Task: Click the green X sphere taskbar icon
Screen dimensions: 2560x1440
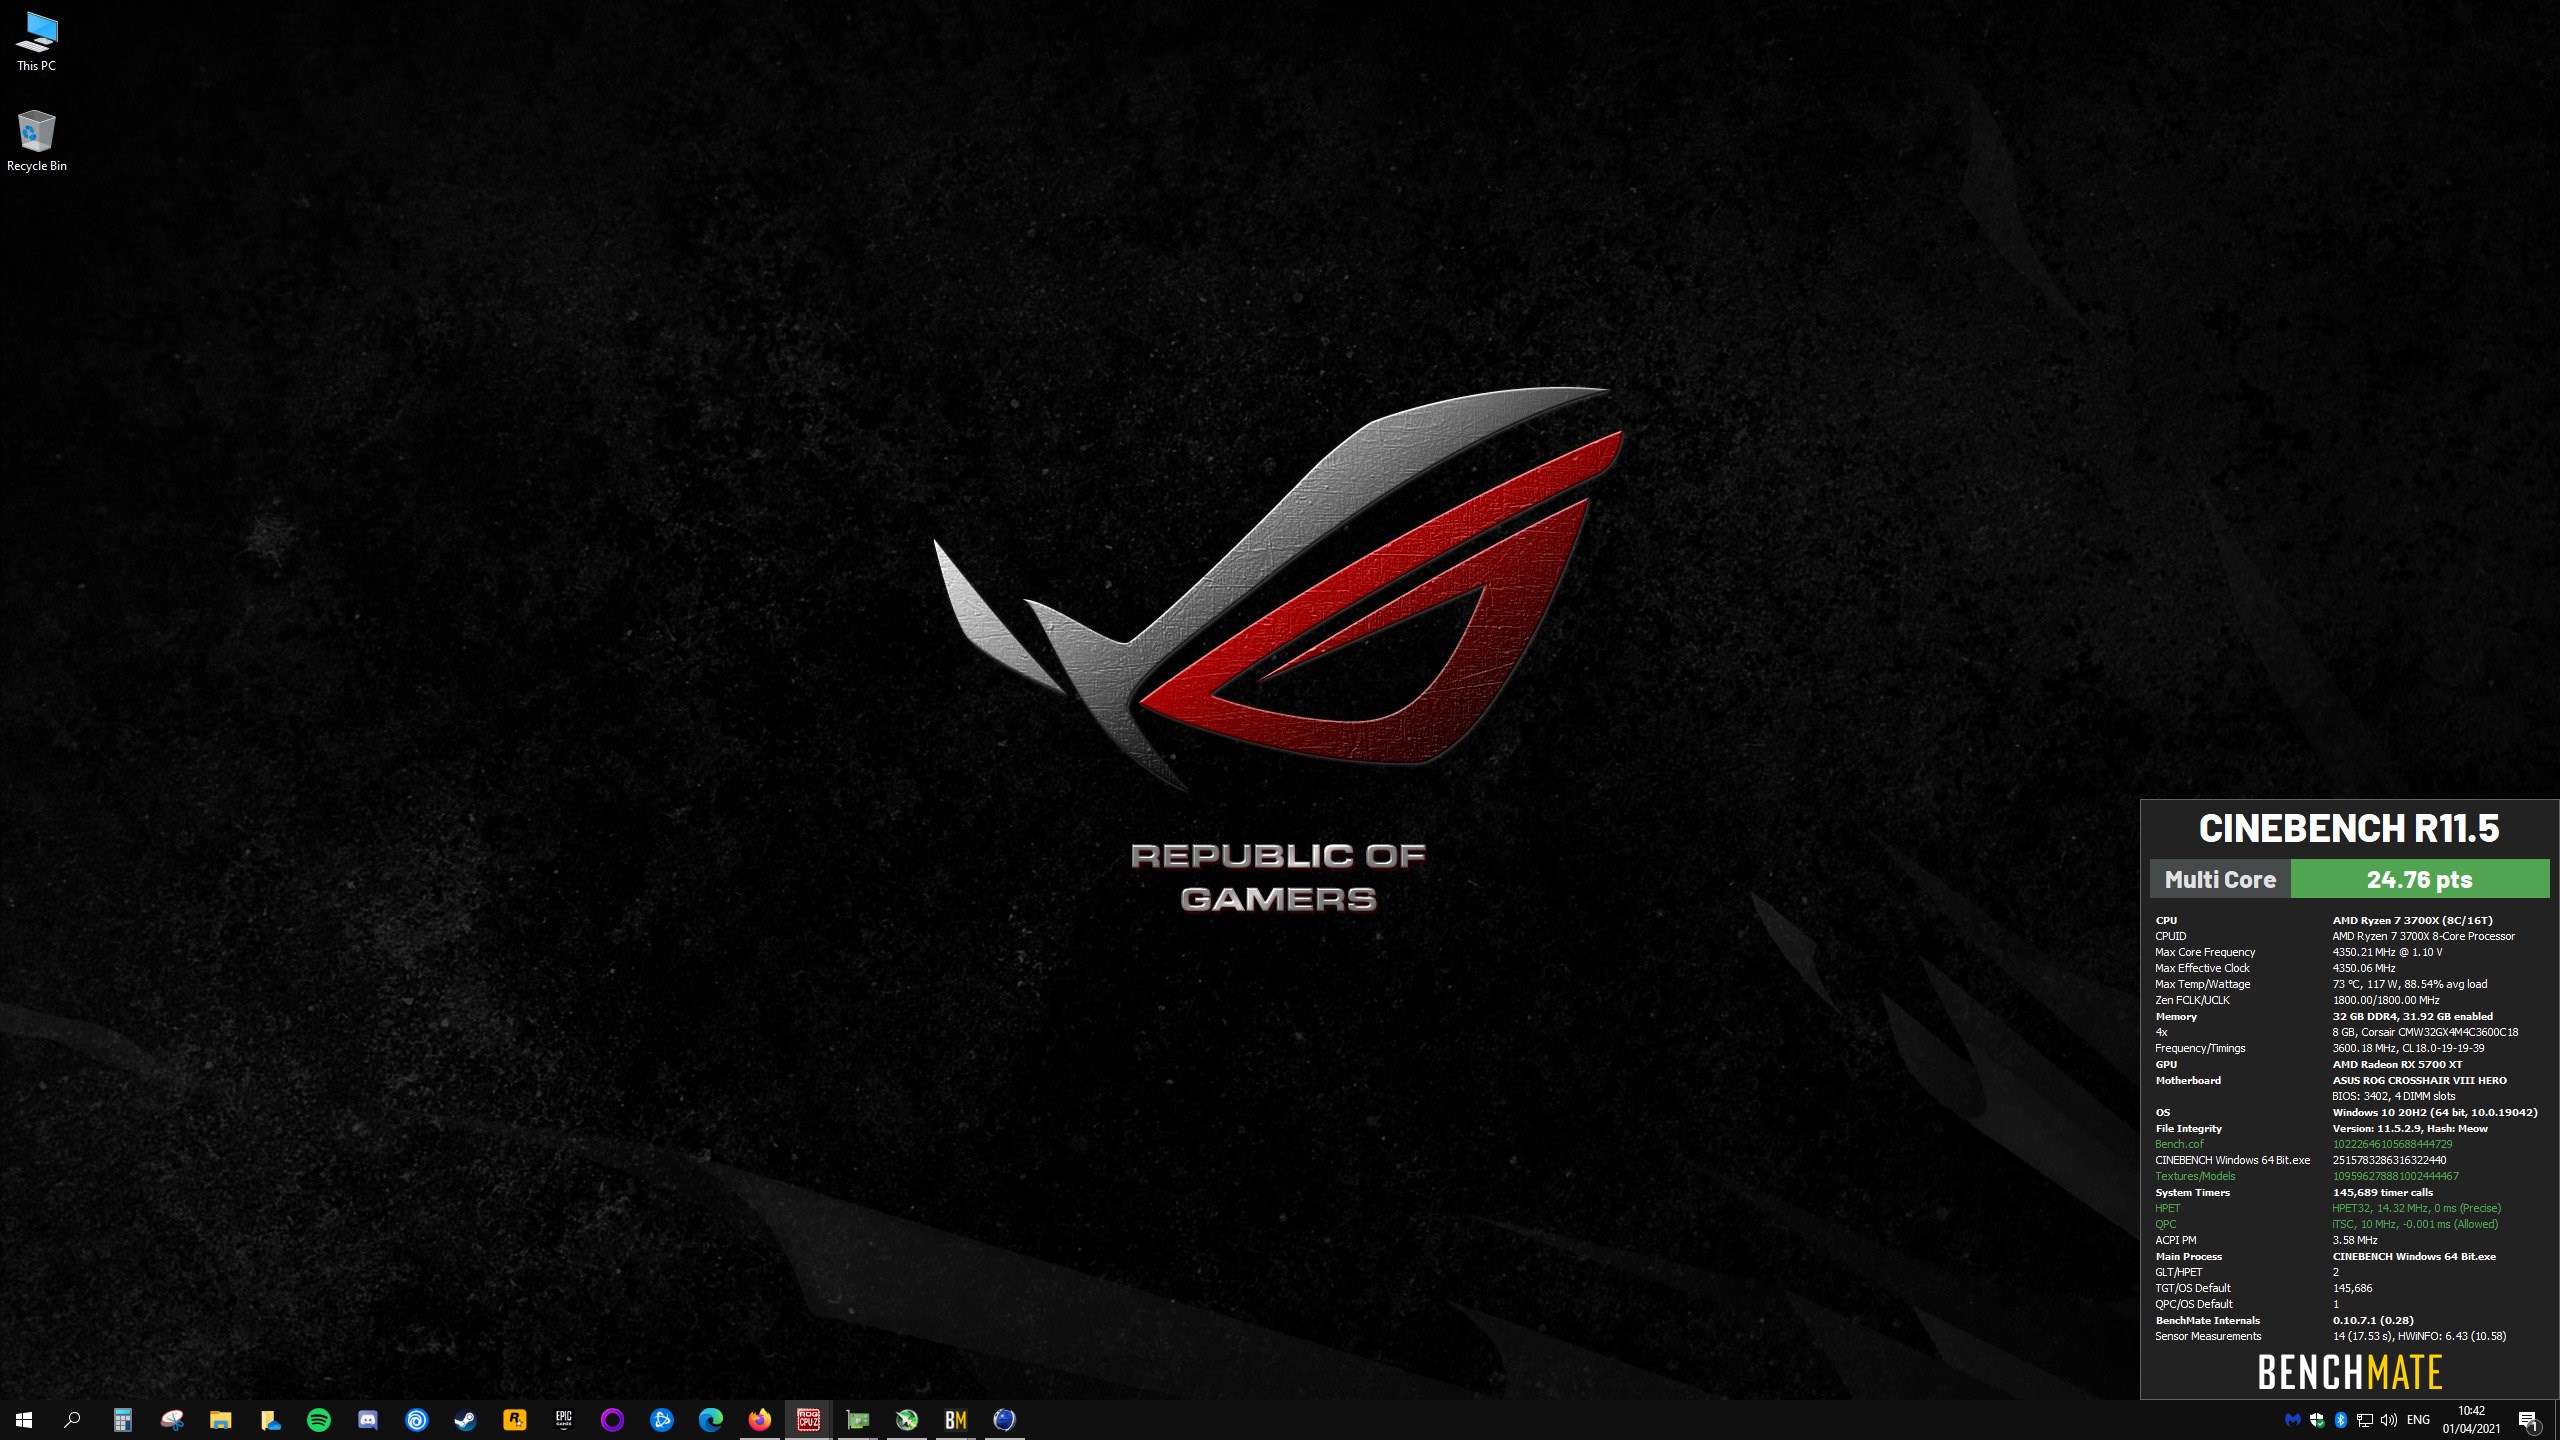Action: pyautogui.click(x=907, y=1420)
